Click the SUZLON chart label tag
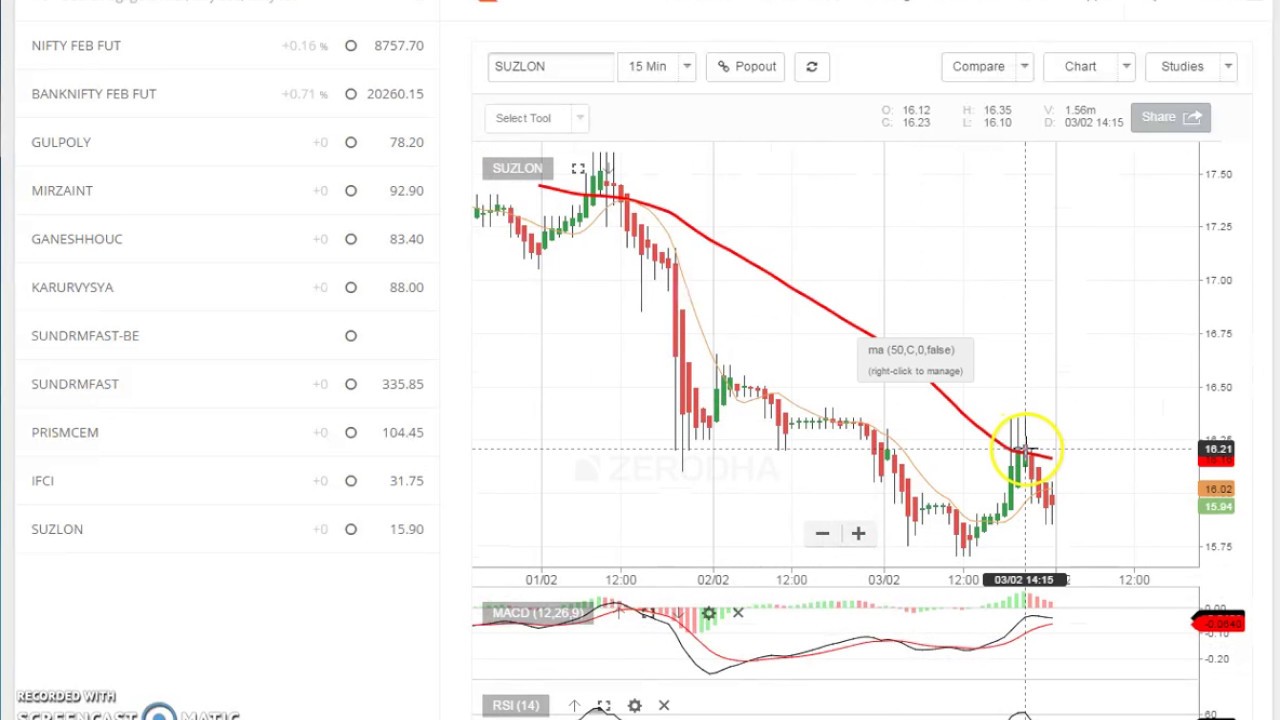The image size is (1280, 720). 517,168
